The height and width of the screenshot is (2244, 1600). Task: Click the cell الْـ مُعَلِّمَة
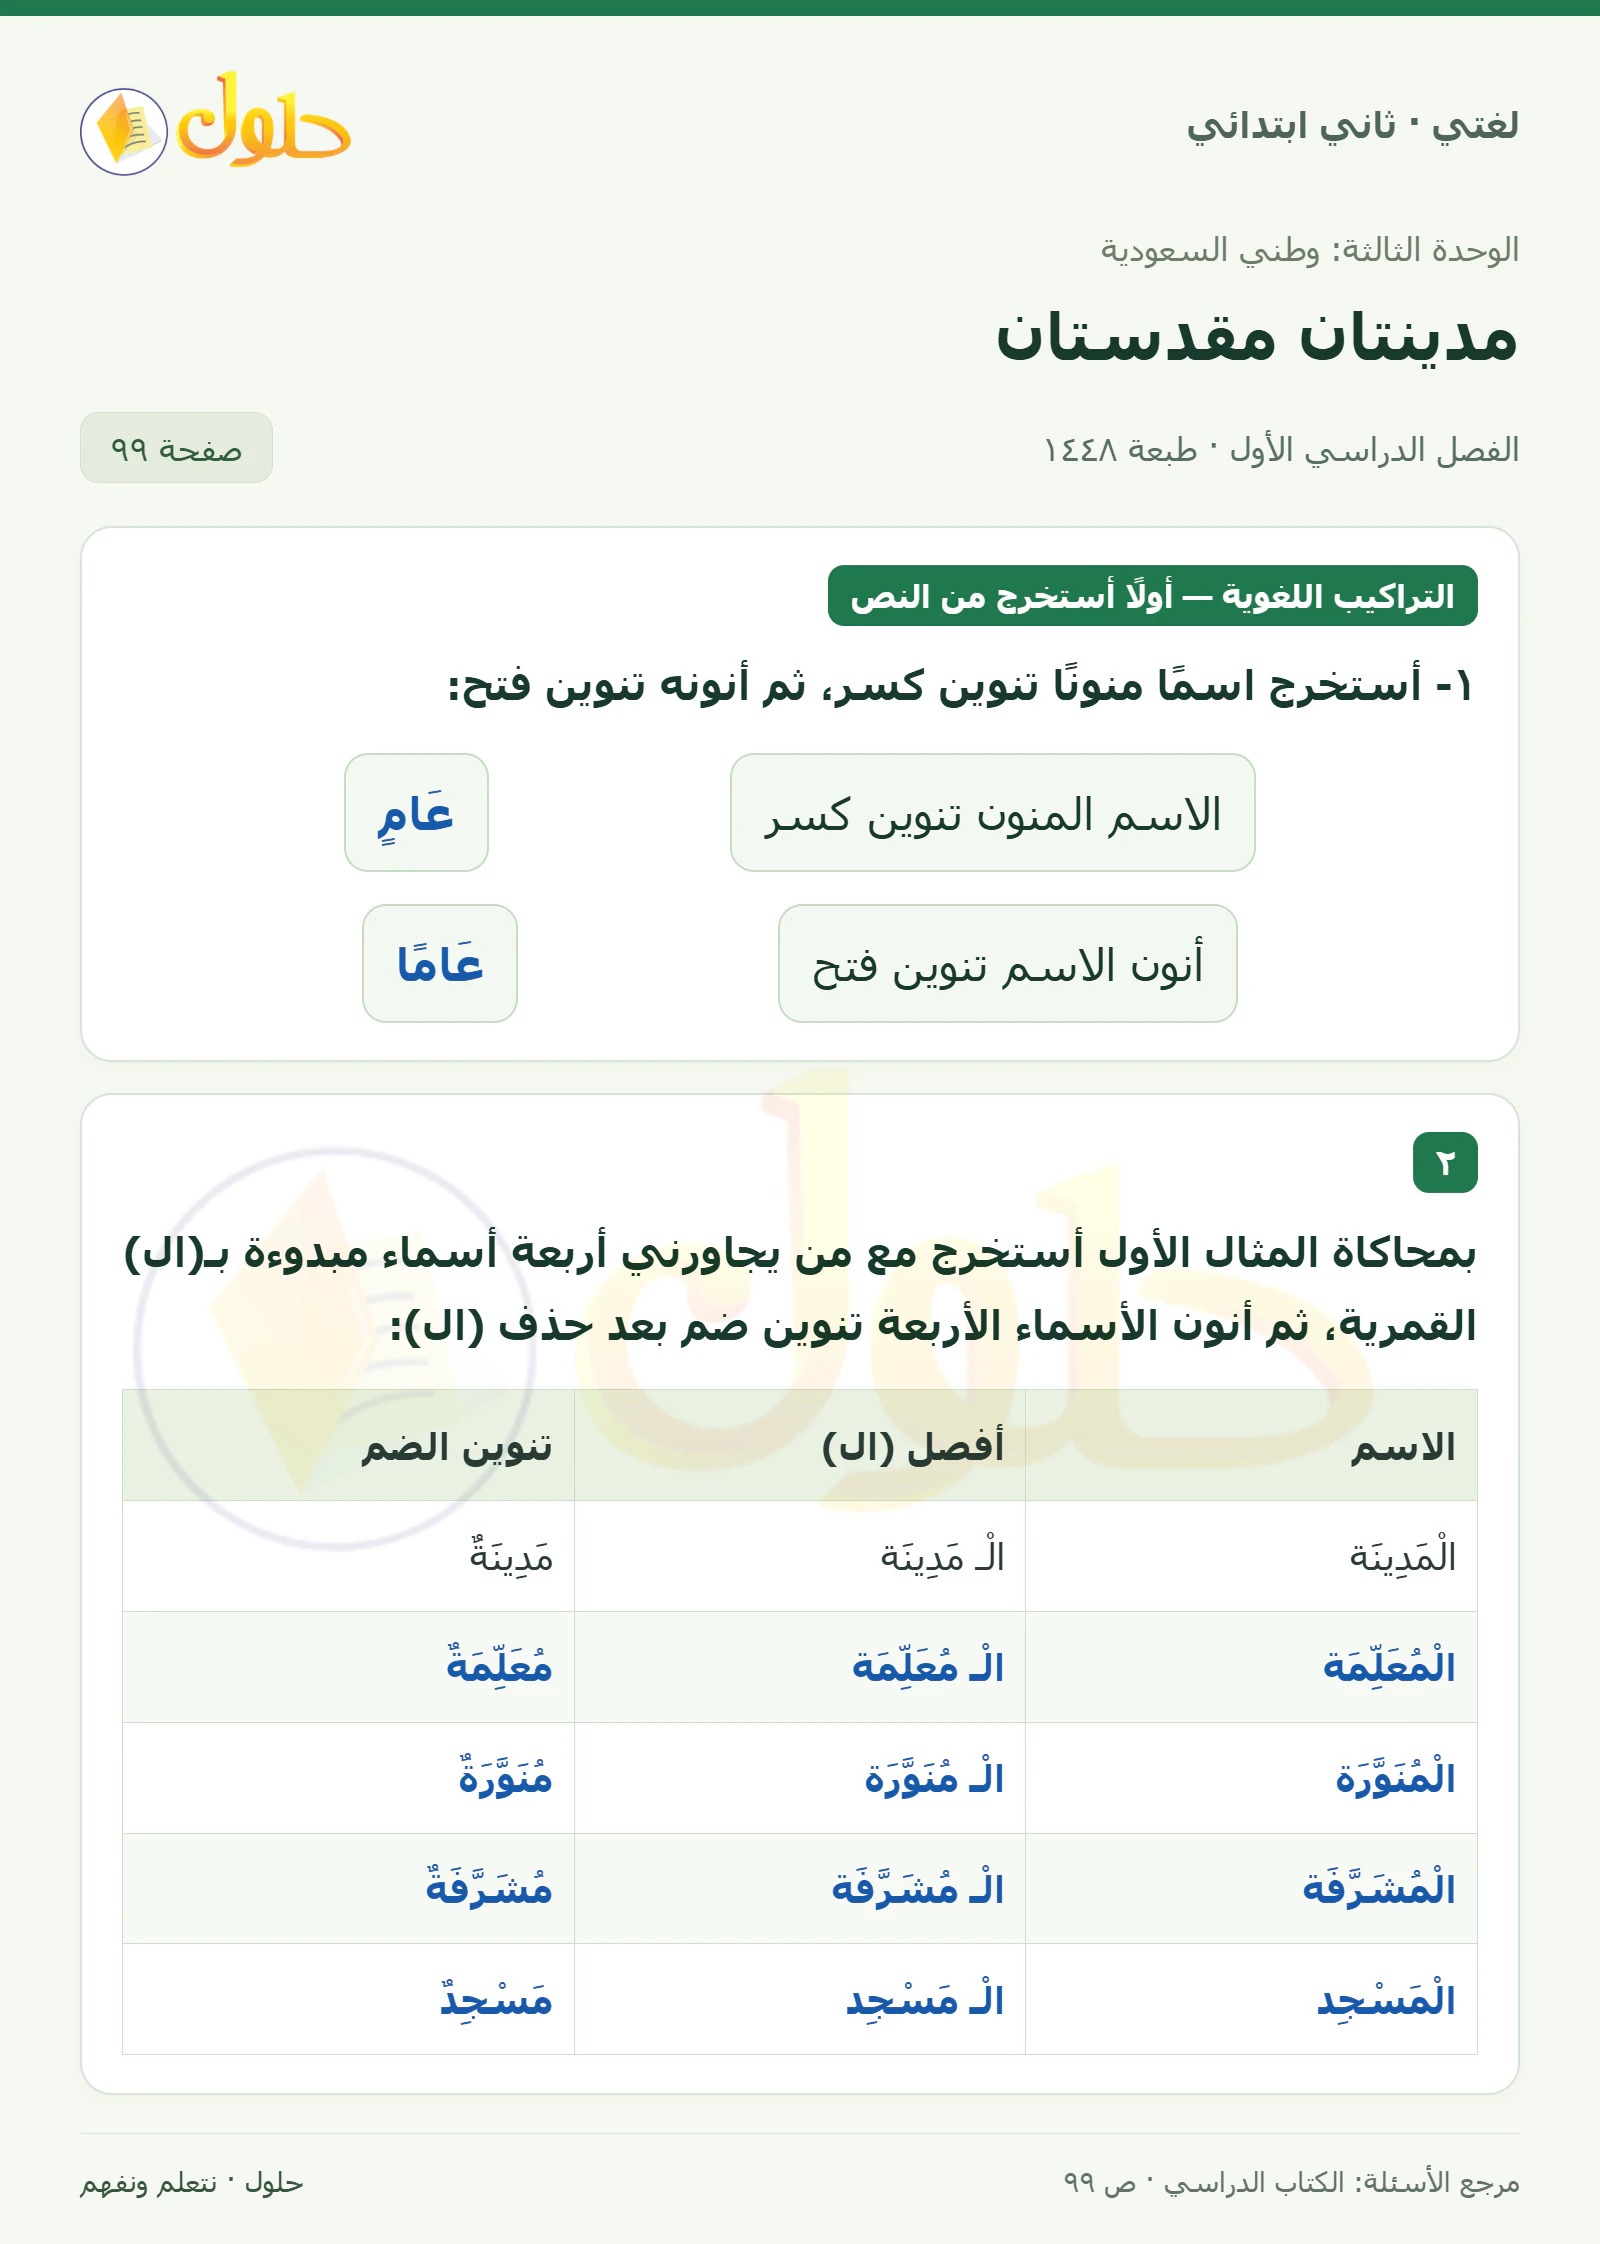click(x=800, y=1667)
